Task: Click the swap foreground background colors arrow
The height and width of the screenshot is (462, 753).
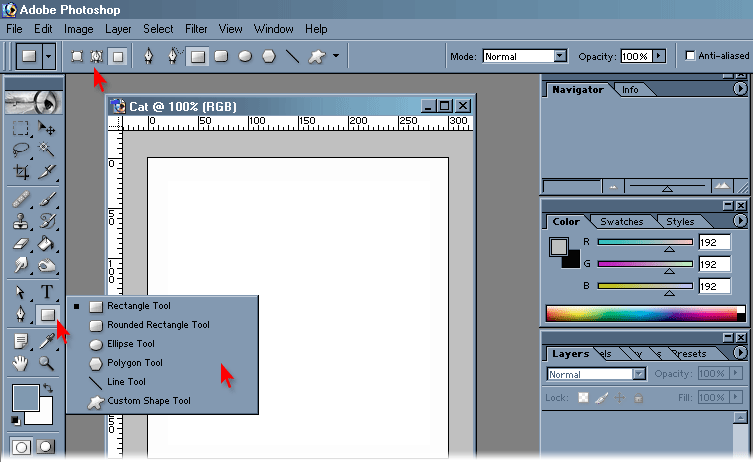Action: (48, 387)
